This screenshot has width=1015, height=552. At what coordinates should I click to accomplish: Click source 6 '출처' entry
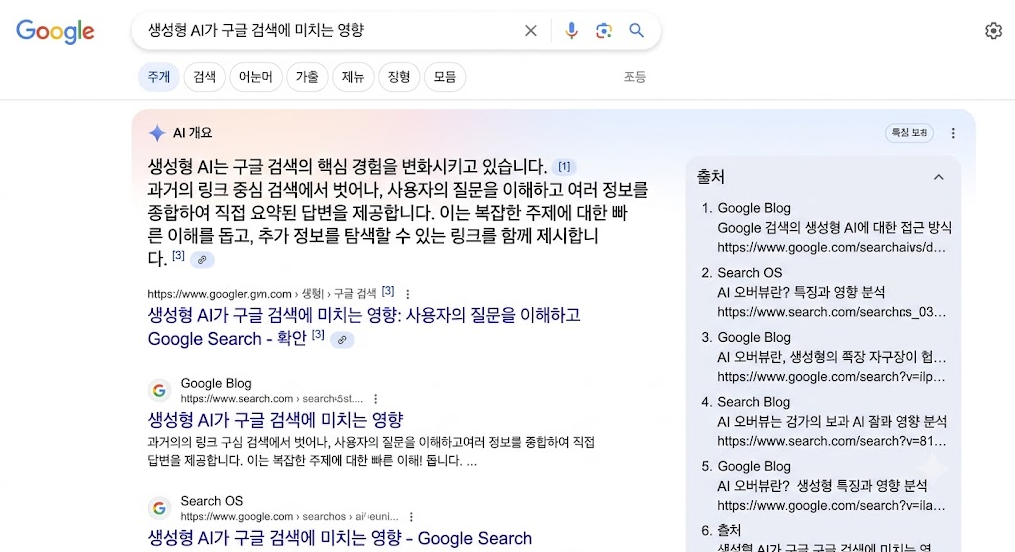pos(729,531)
